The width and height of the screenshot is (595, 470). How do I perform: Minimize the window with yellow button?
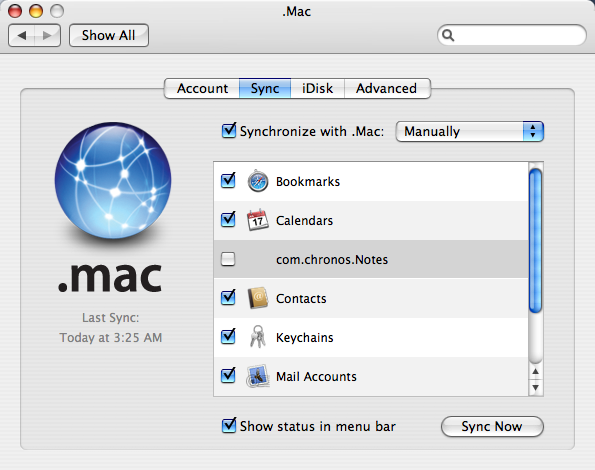tap(36, 11)
